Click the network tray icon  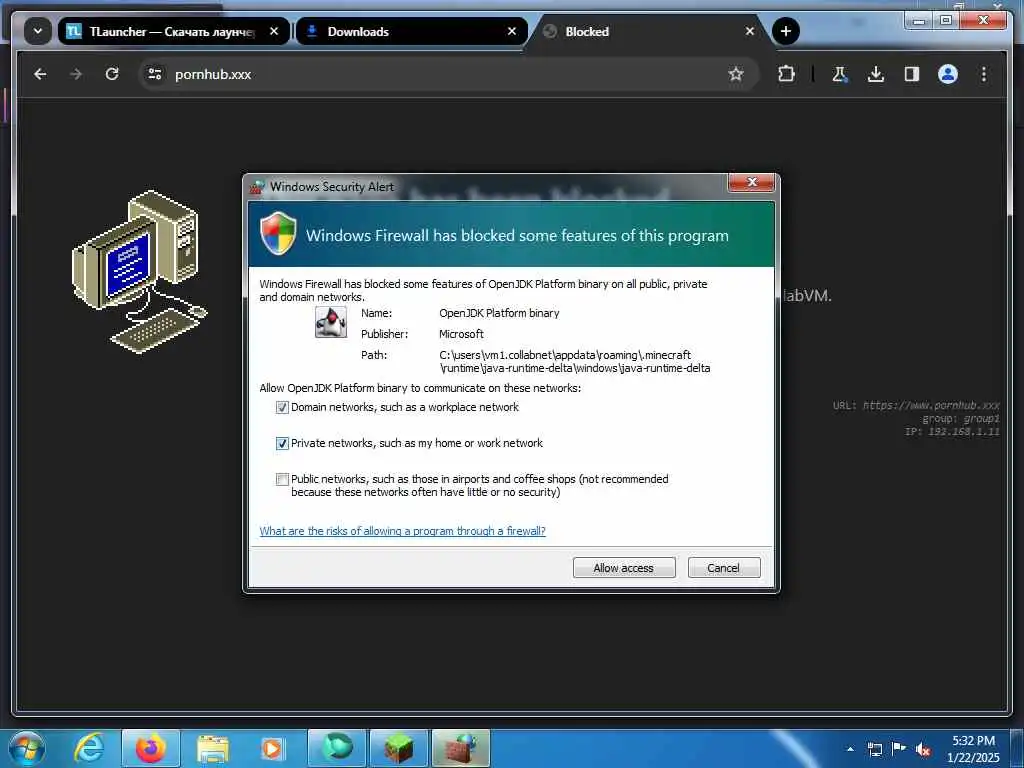(874, 749)
